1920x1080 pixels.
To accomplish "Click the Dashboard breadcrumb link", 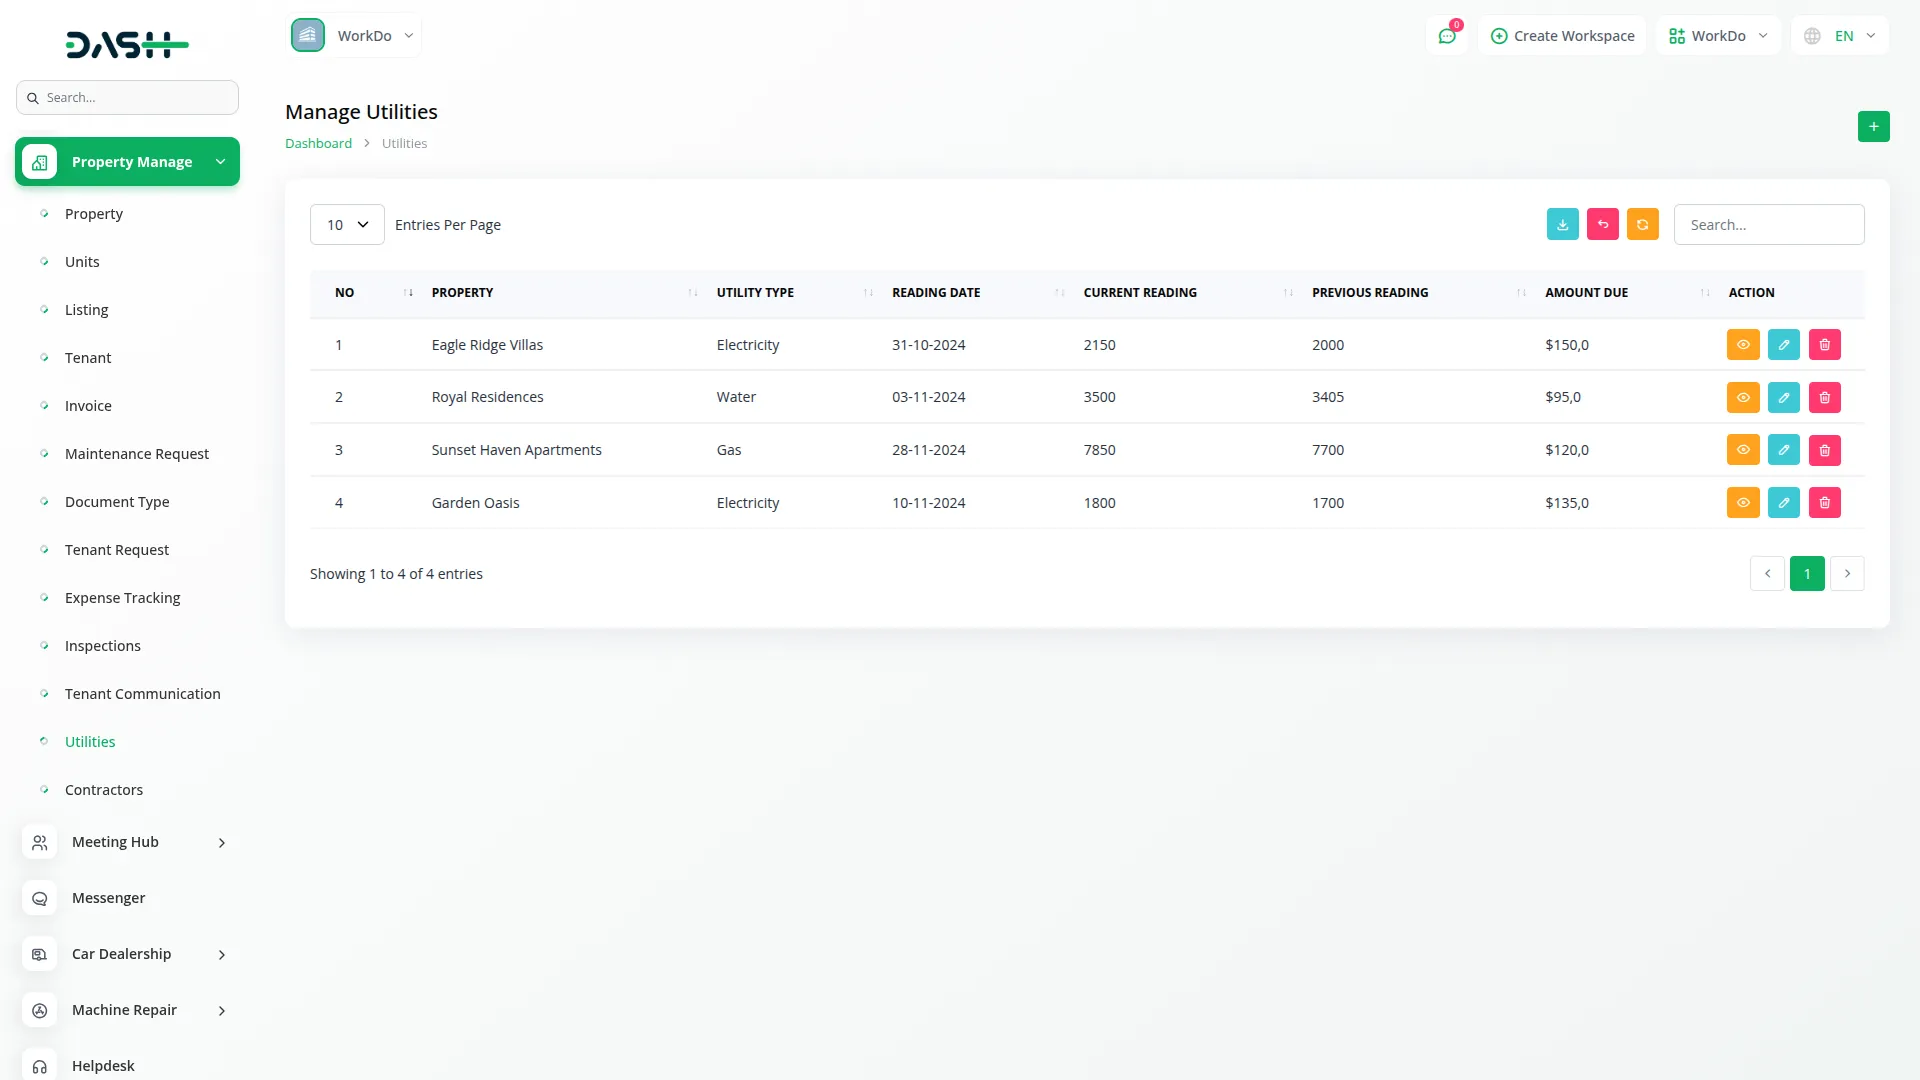I will coord(318,144).
